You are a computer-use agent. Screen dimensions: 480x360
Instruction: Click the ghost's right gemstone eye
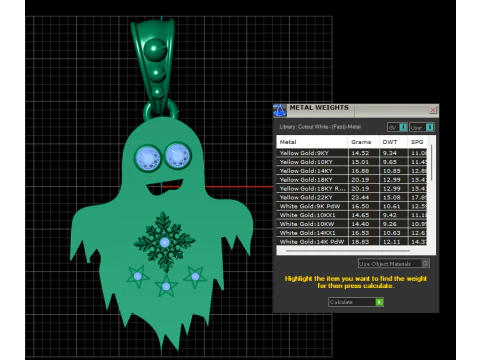pyautogui.click(x=178, y=155)
